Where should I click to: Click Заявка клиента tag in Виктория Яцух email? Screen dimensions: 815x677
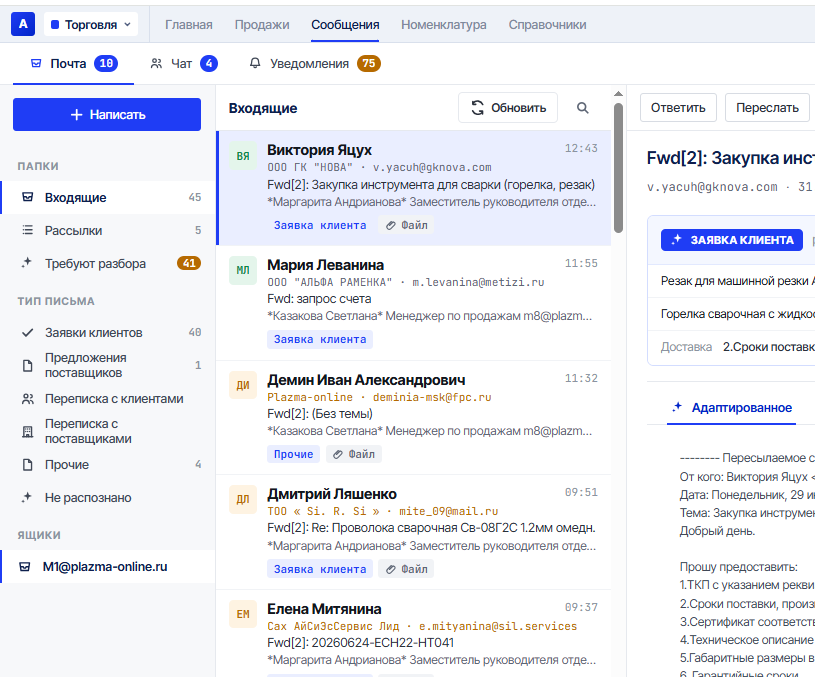(x=320, y=225)
